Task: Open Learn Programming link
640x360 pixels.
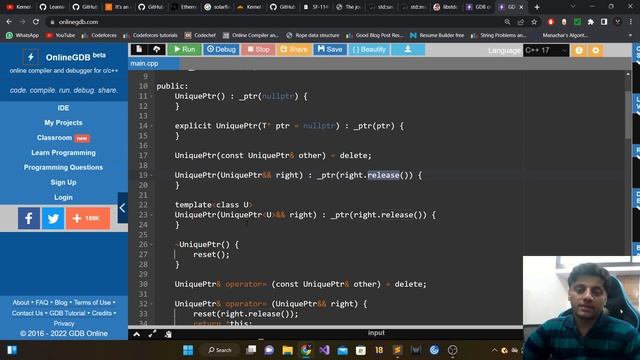Action: (x=63, y=153)
